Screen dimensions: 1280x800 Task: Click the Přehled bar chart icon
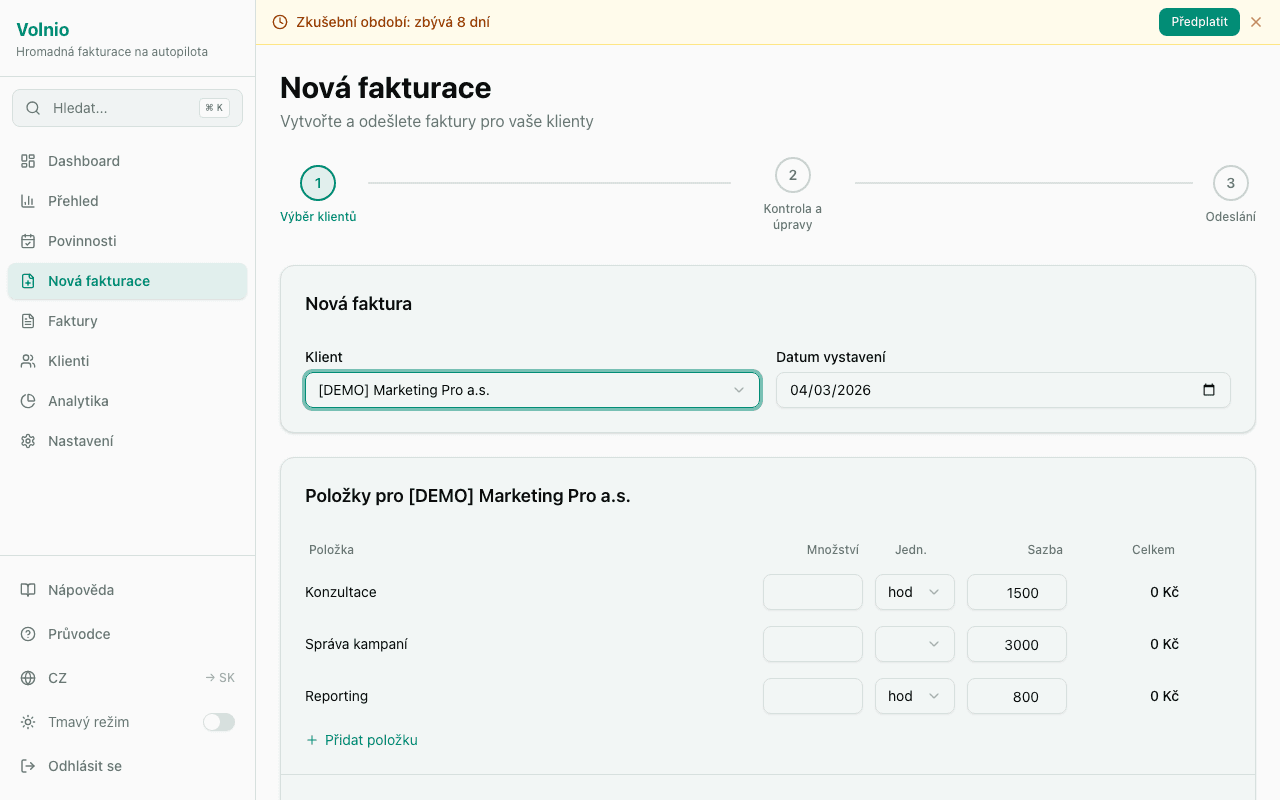(x=28, y=201)
